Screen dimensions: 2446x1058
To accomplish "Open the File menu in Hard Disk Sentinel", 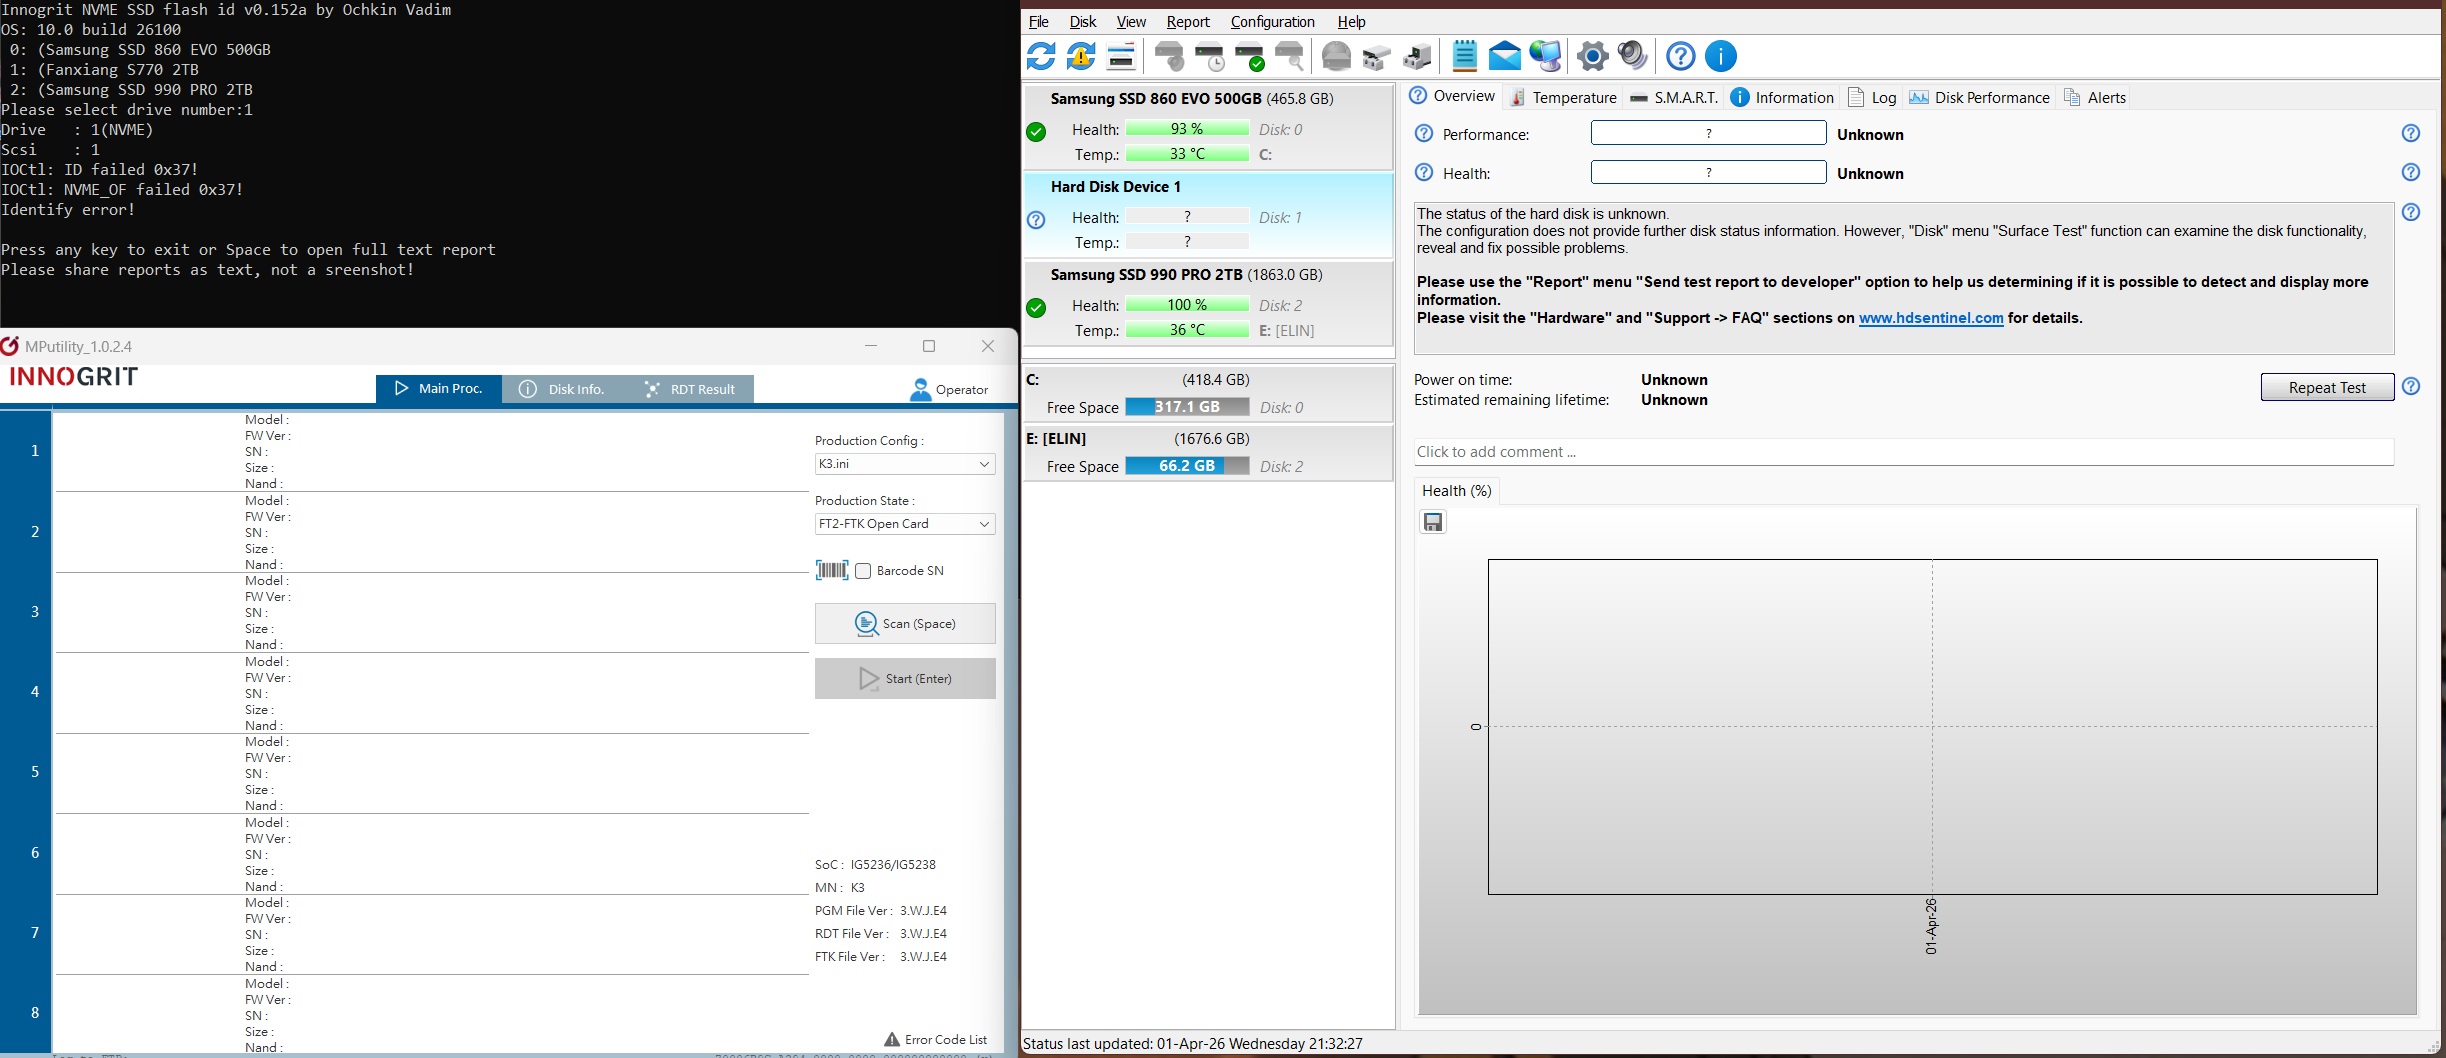I will [1039, 22].
